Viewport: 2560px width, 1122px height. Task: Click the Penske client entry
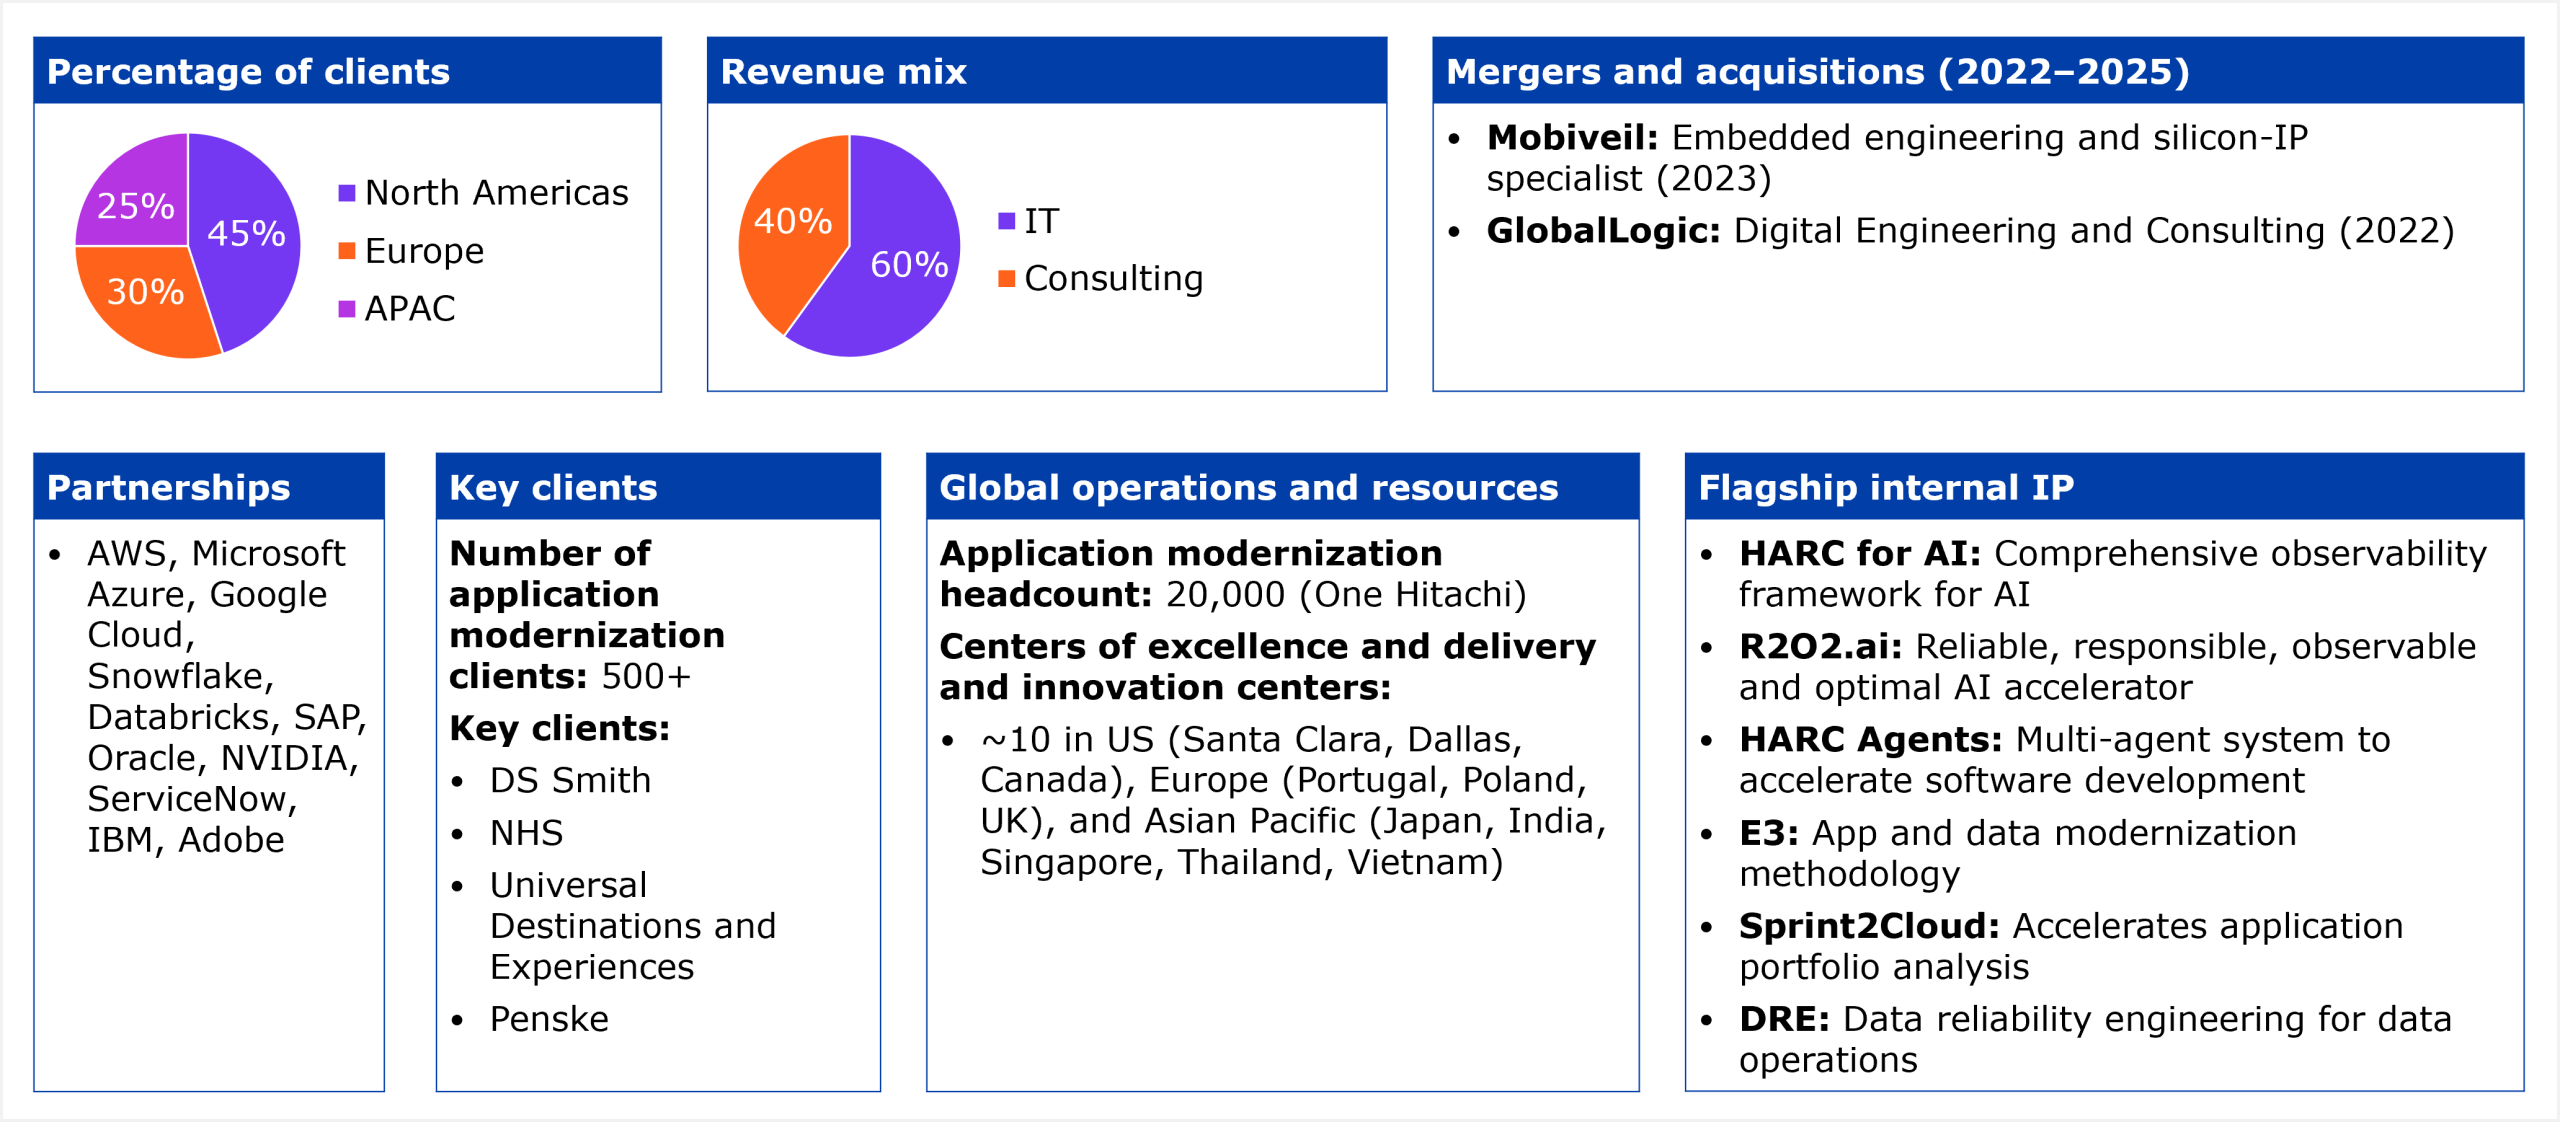pyautogui.click(x=549, y=1020)
